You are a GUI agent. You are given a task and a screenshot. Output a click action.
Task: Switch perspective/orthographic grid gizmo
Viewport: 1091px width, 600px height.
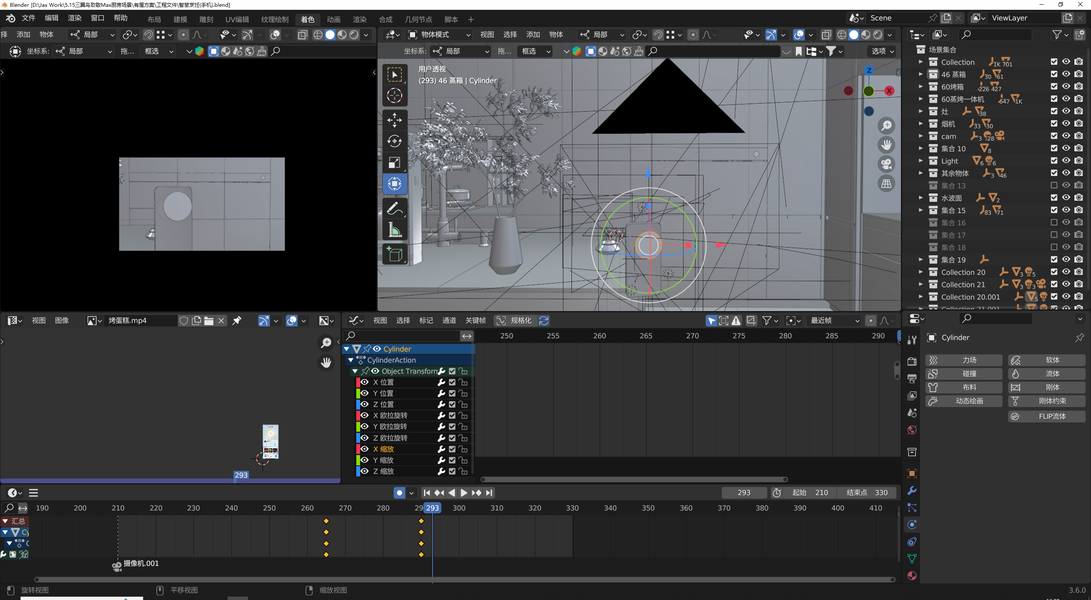[x=886, y=184]
